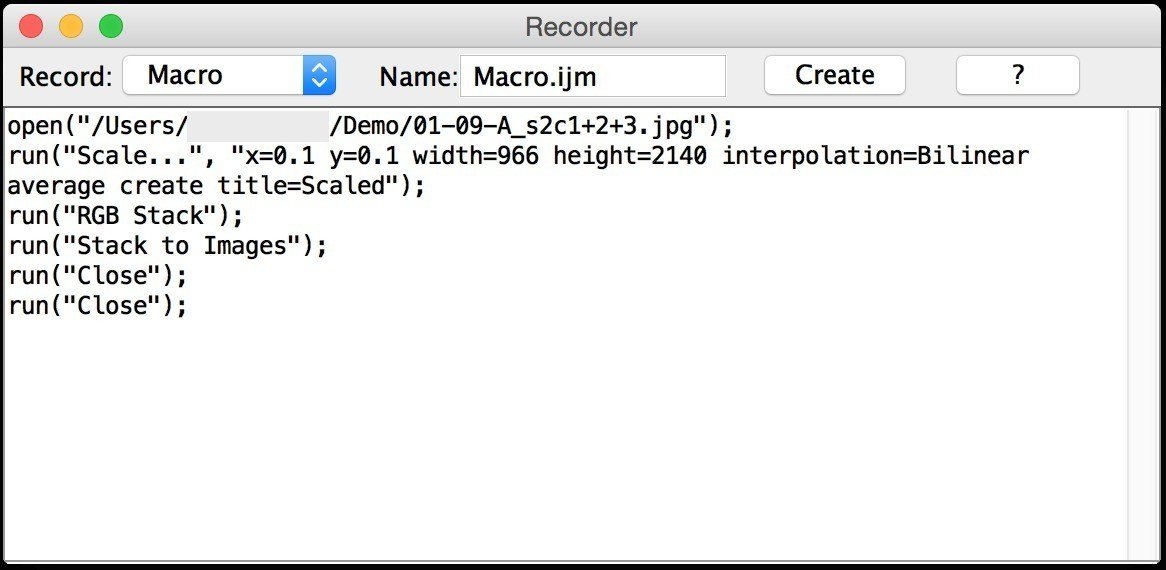Minimize the Recorder window with yellow button
The image size is (1166, 570).
click(x=71, y=27)
